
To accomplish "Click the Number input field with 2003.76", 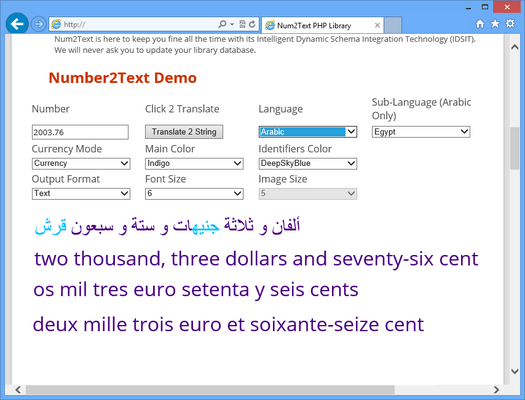I will coord(80,132).
